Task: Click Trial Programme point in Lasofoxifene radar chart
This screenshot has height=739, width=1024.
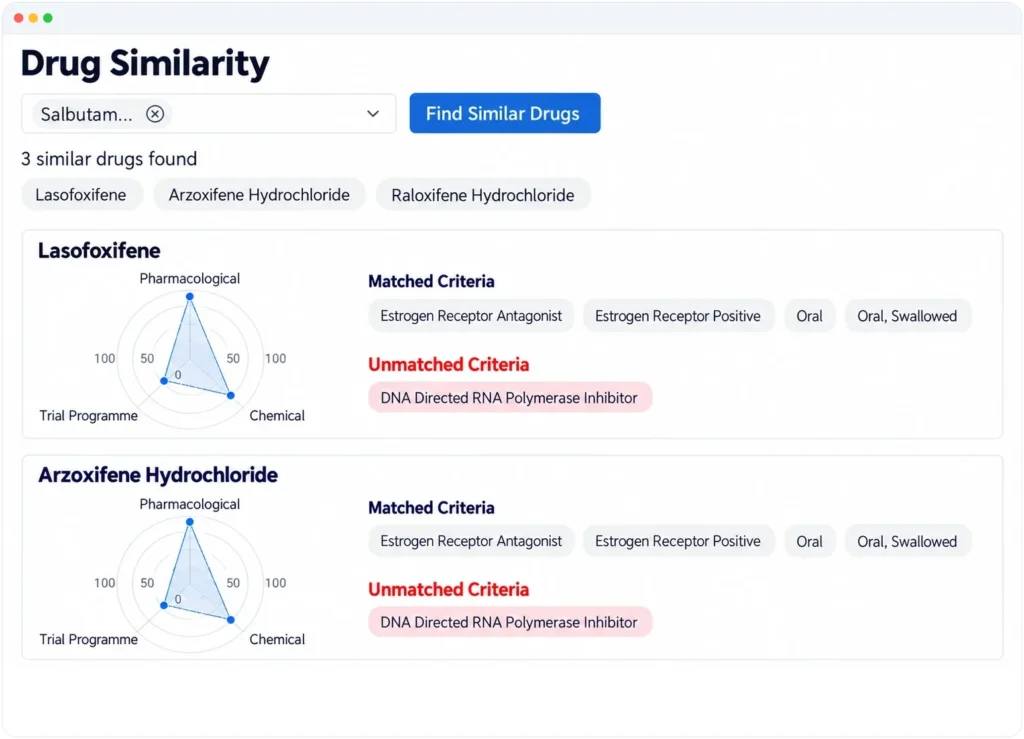Action: point(164,381)
